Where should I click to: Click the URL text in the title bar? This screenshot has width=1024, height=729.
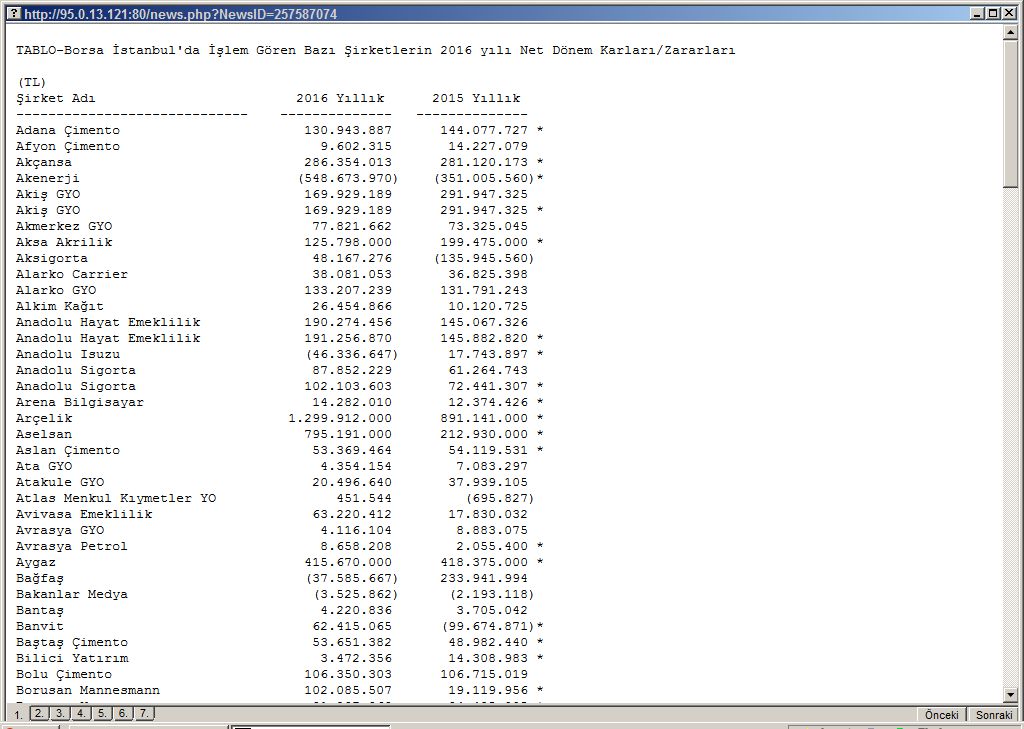point(180,14)
